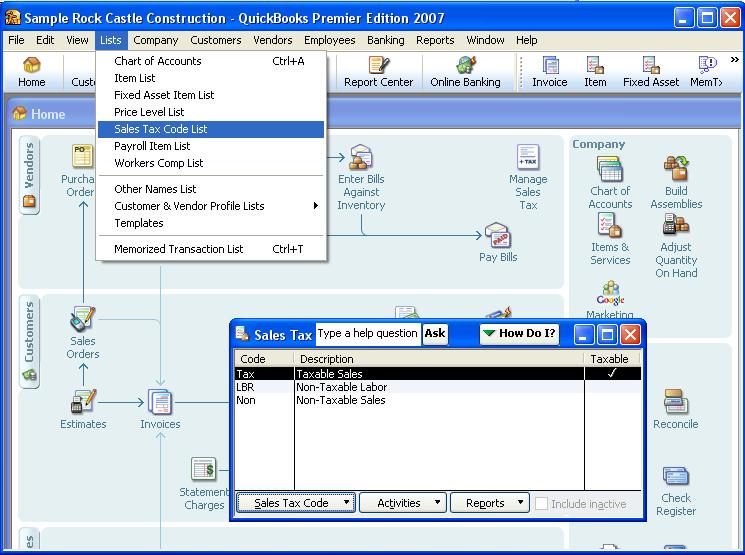Viewport: 745px width, 555px height.
Task: Click the Online Banking toolbar icon
Action: [x=465, y=71]
